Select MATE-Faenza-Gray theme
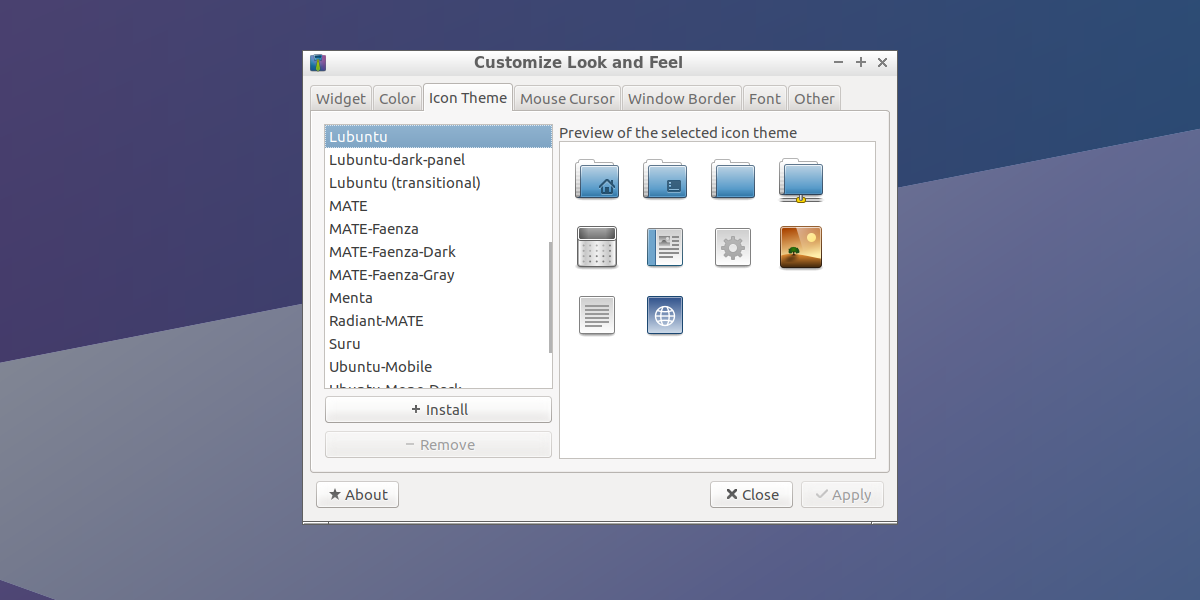 point(438,274)
